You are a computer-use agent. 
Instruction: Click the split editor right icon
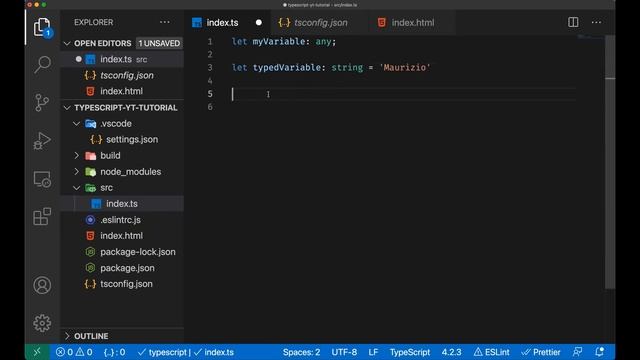(573, 22)
